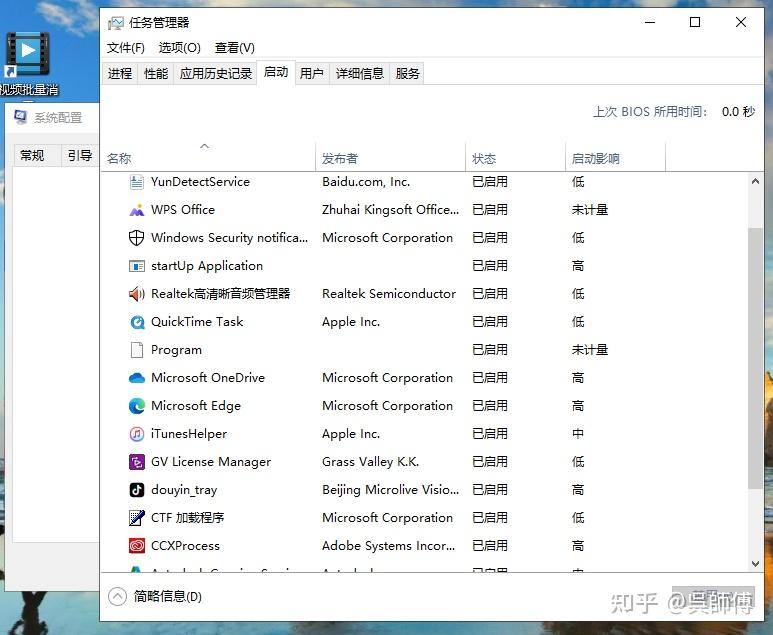Click the scrollbar down arrow
This screenshot has height=635, width=773.
pyautogui.click(x=755, y=564)
